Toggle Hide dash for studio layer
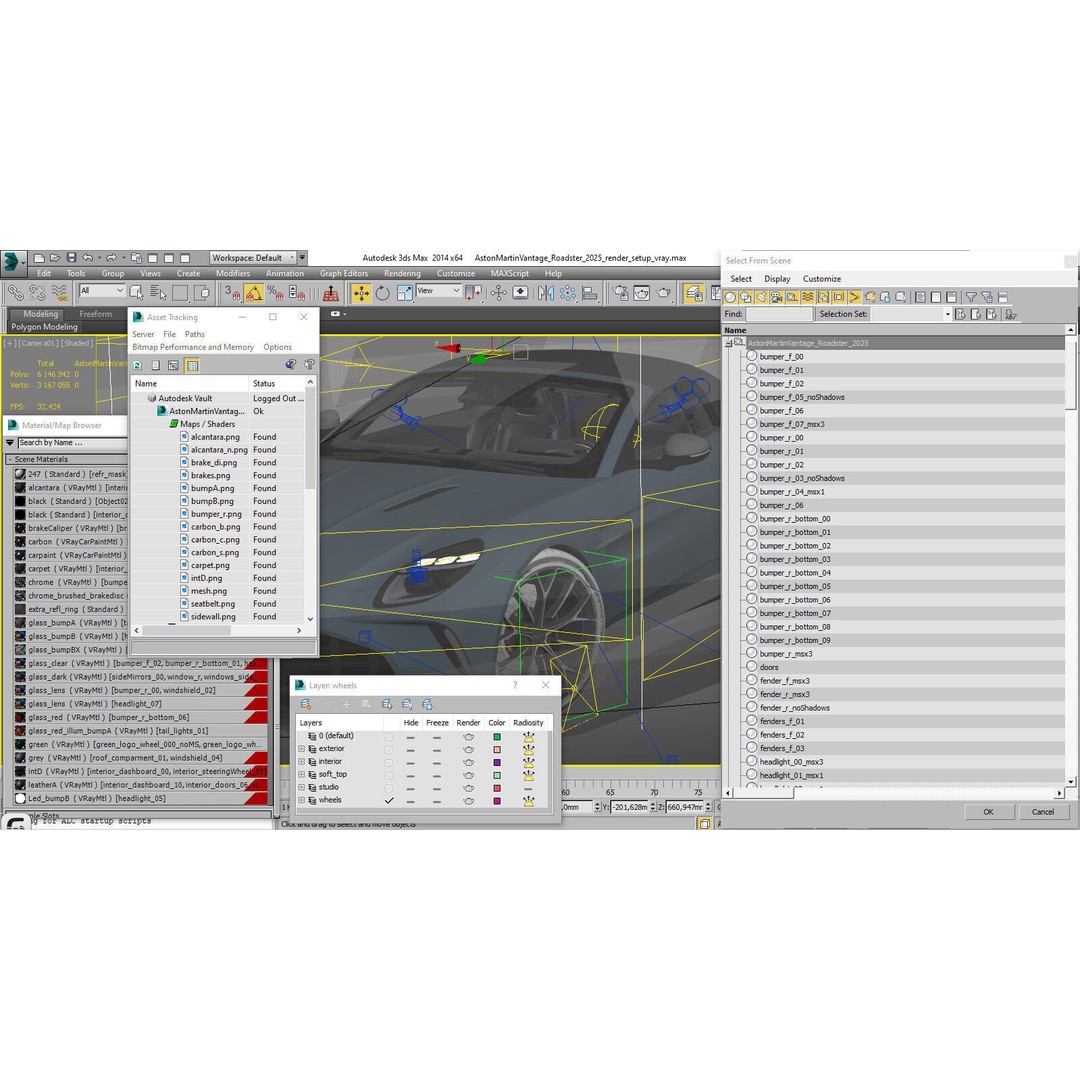This screenshot has height=1080, width=1080. tap(411, 788)
